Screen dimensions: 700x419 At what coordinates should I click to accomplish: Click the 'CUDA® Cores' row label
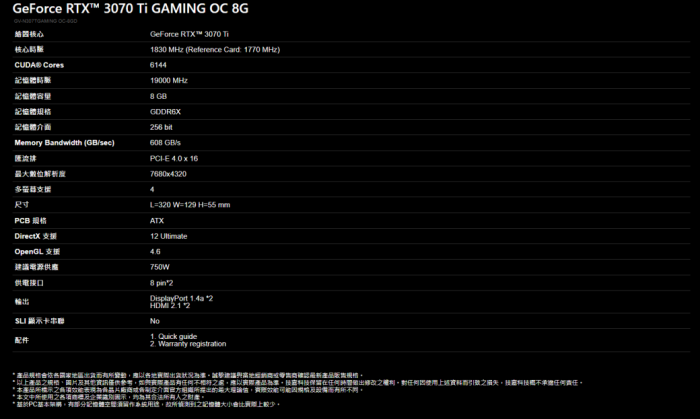[x=39, y=65]
